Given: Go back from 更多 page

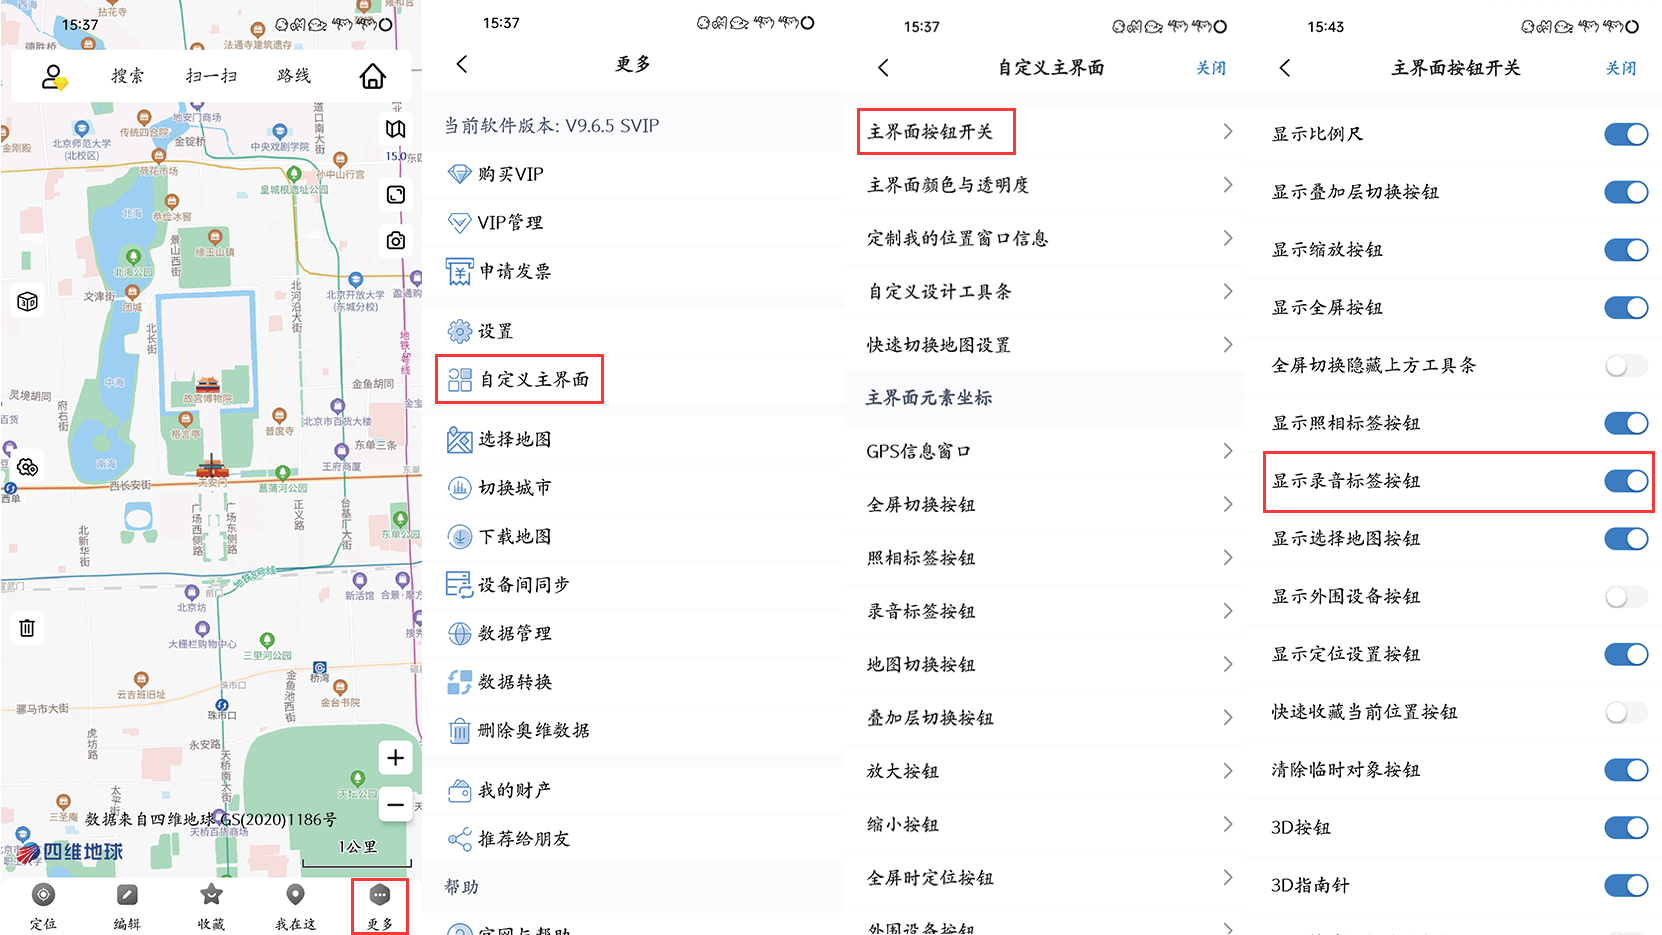Looking at the screenshot, I should click(462, 64).
